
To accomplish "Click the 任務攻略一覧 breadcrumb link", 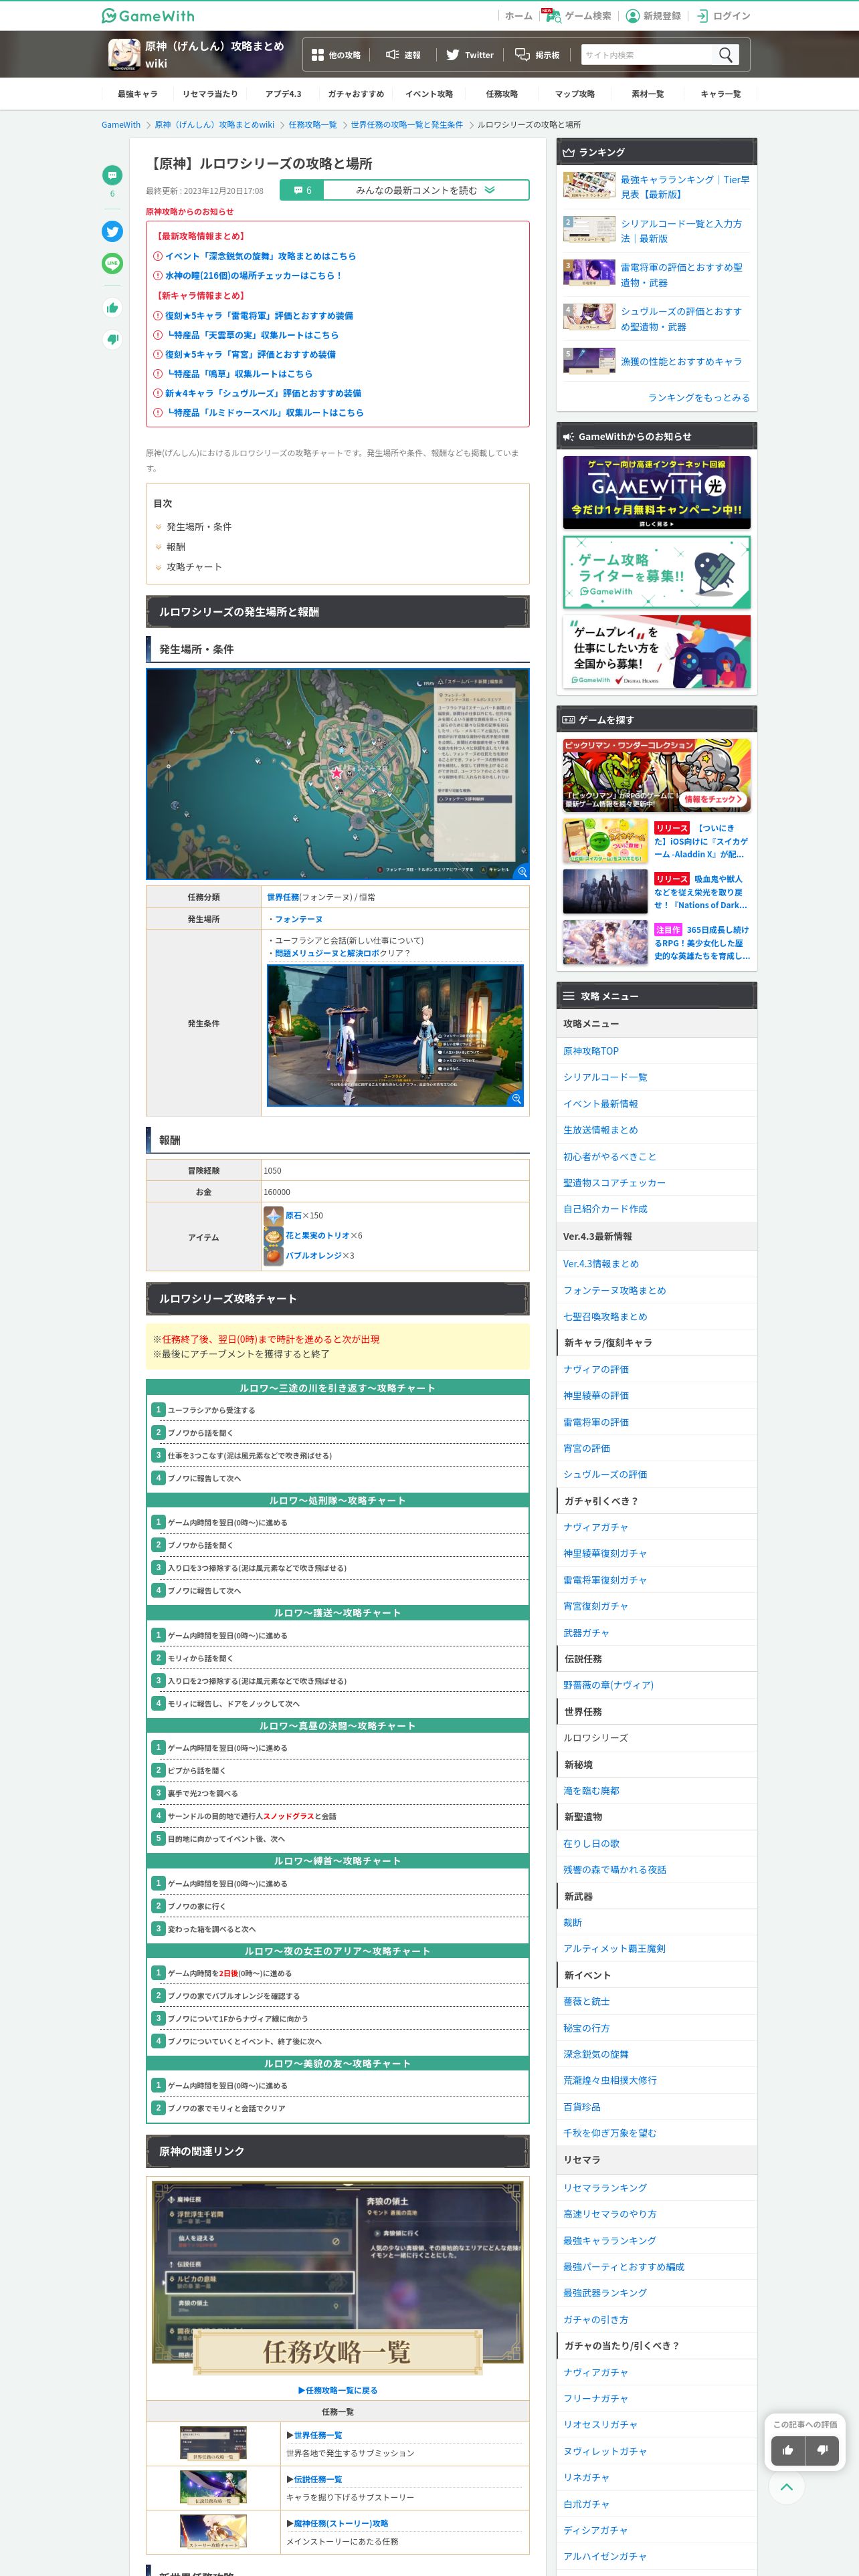I will (x=313, y=125).
